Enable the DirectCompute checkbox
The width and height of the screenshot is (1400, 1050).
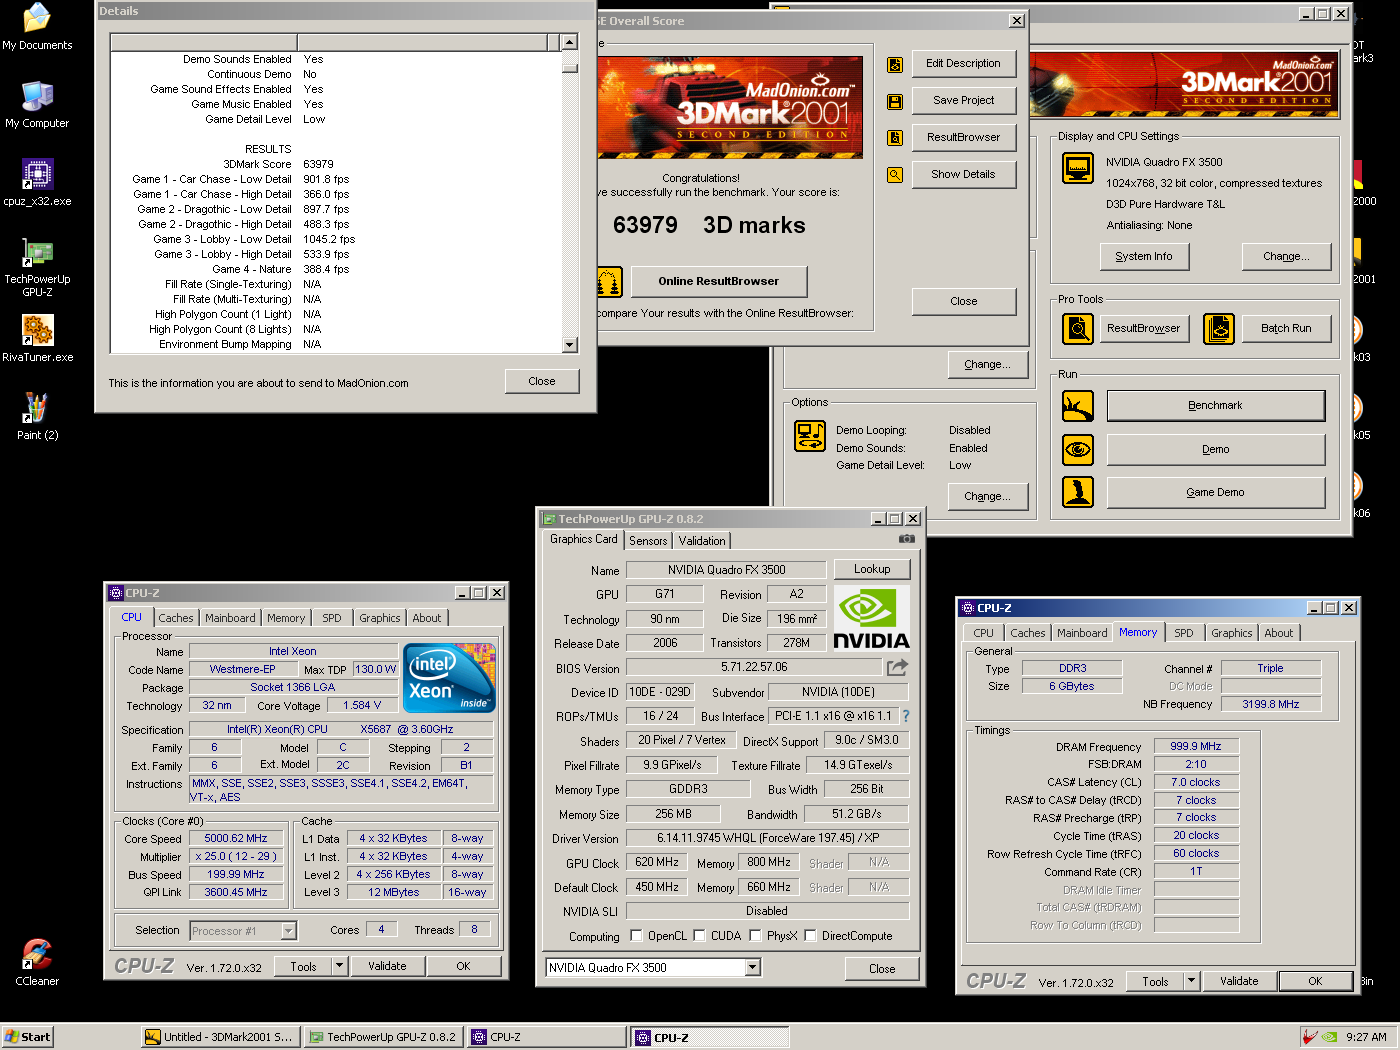click(x=810, y=936)
